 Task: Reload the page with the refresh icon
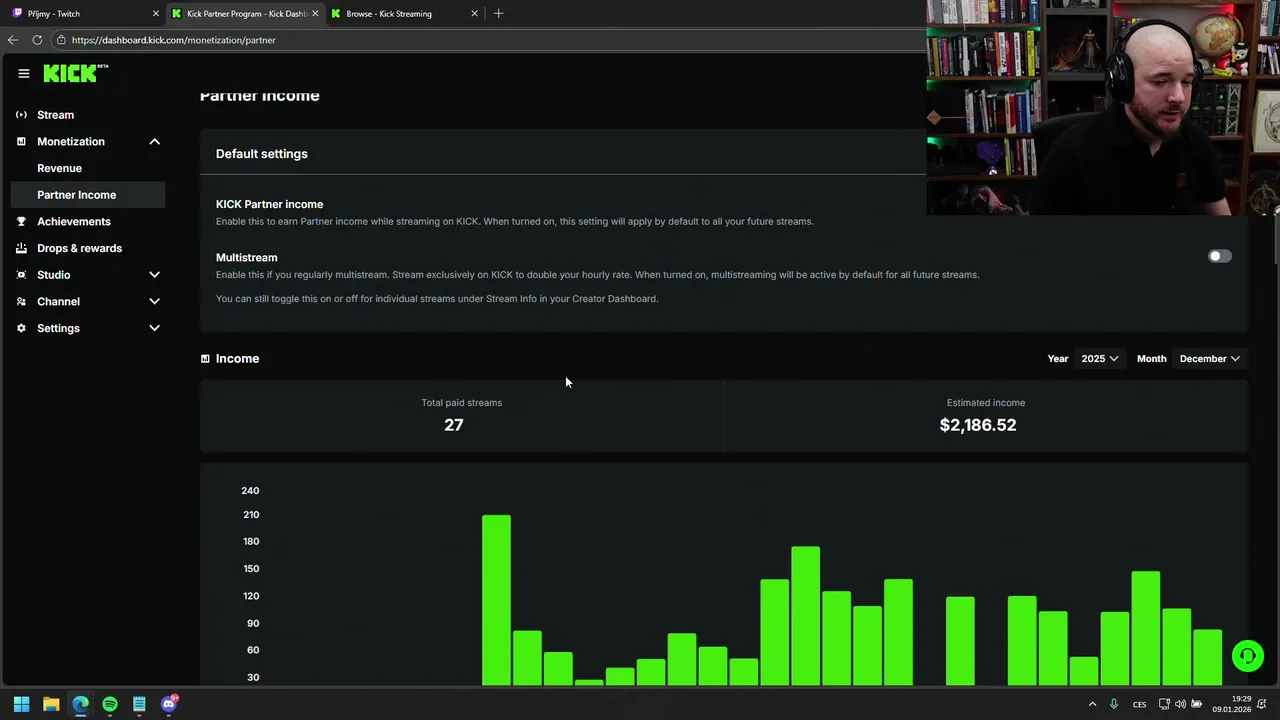tap(37, 40)
